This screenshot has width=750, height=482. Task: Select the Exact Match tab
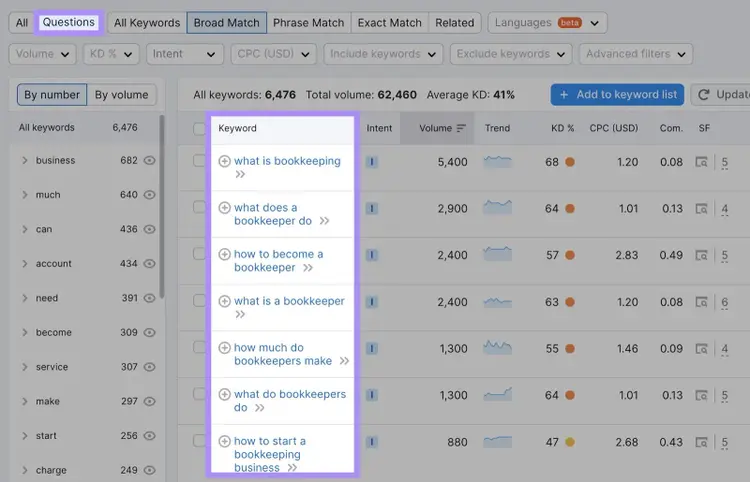[389, 23]
